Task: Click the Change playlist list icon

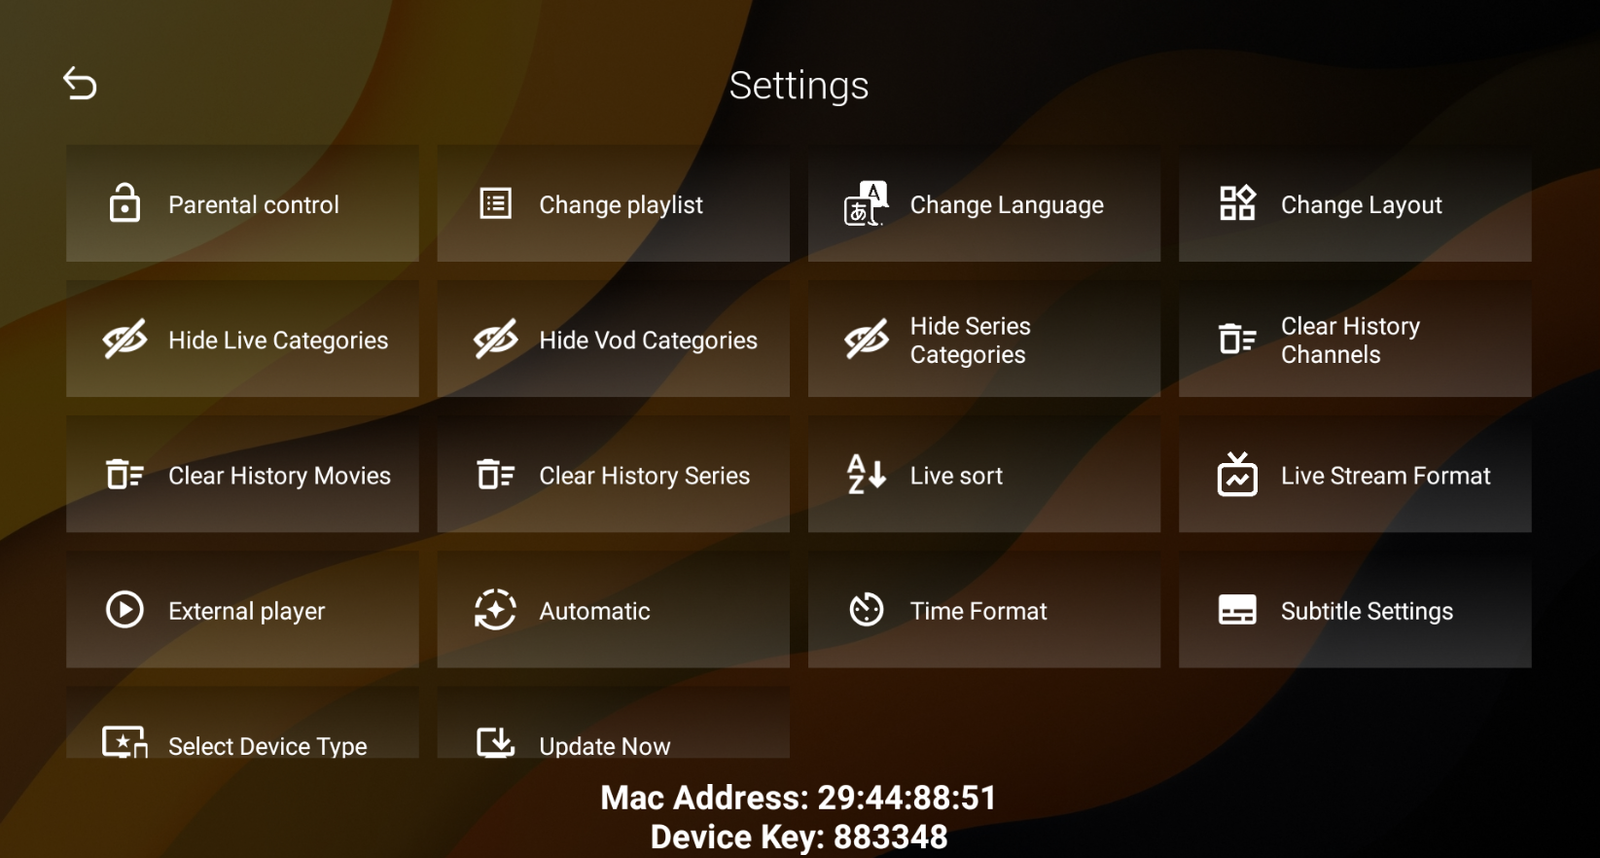Action: click(495, 203)
